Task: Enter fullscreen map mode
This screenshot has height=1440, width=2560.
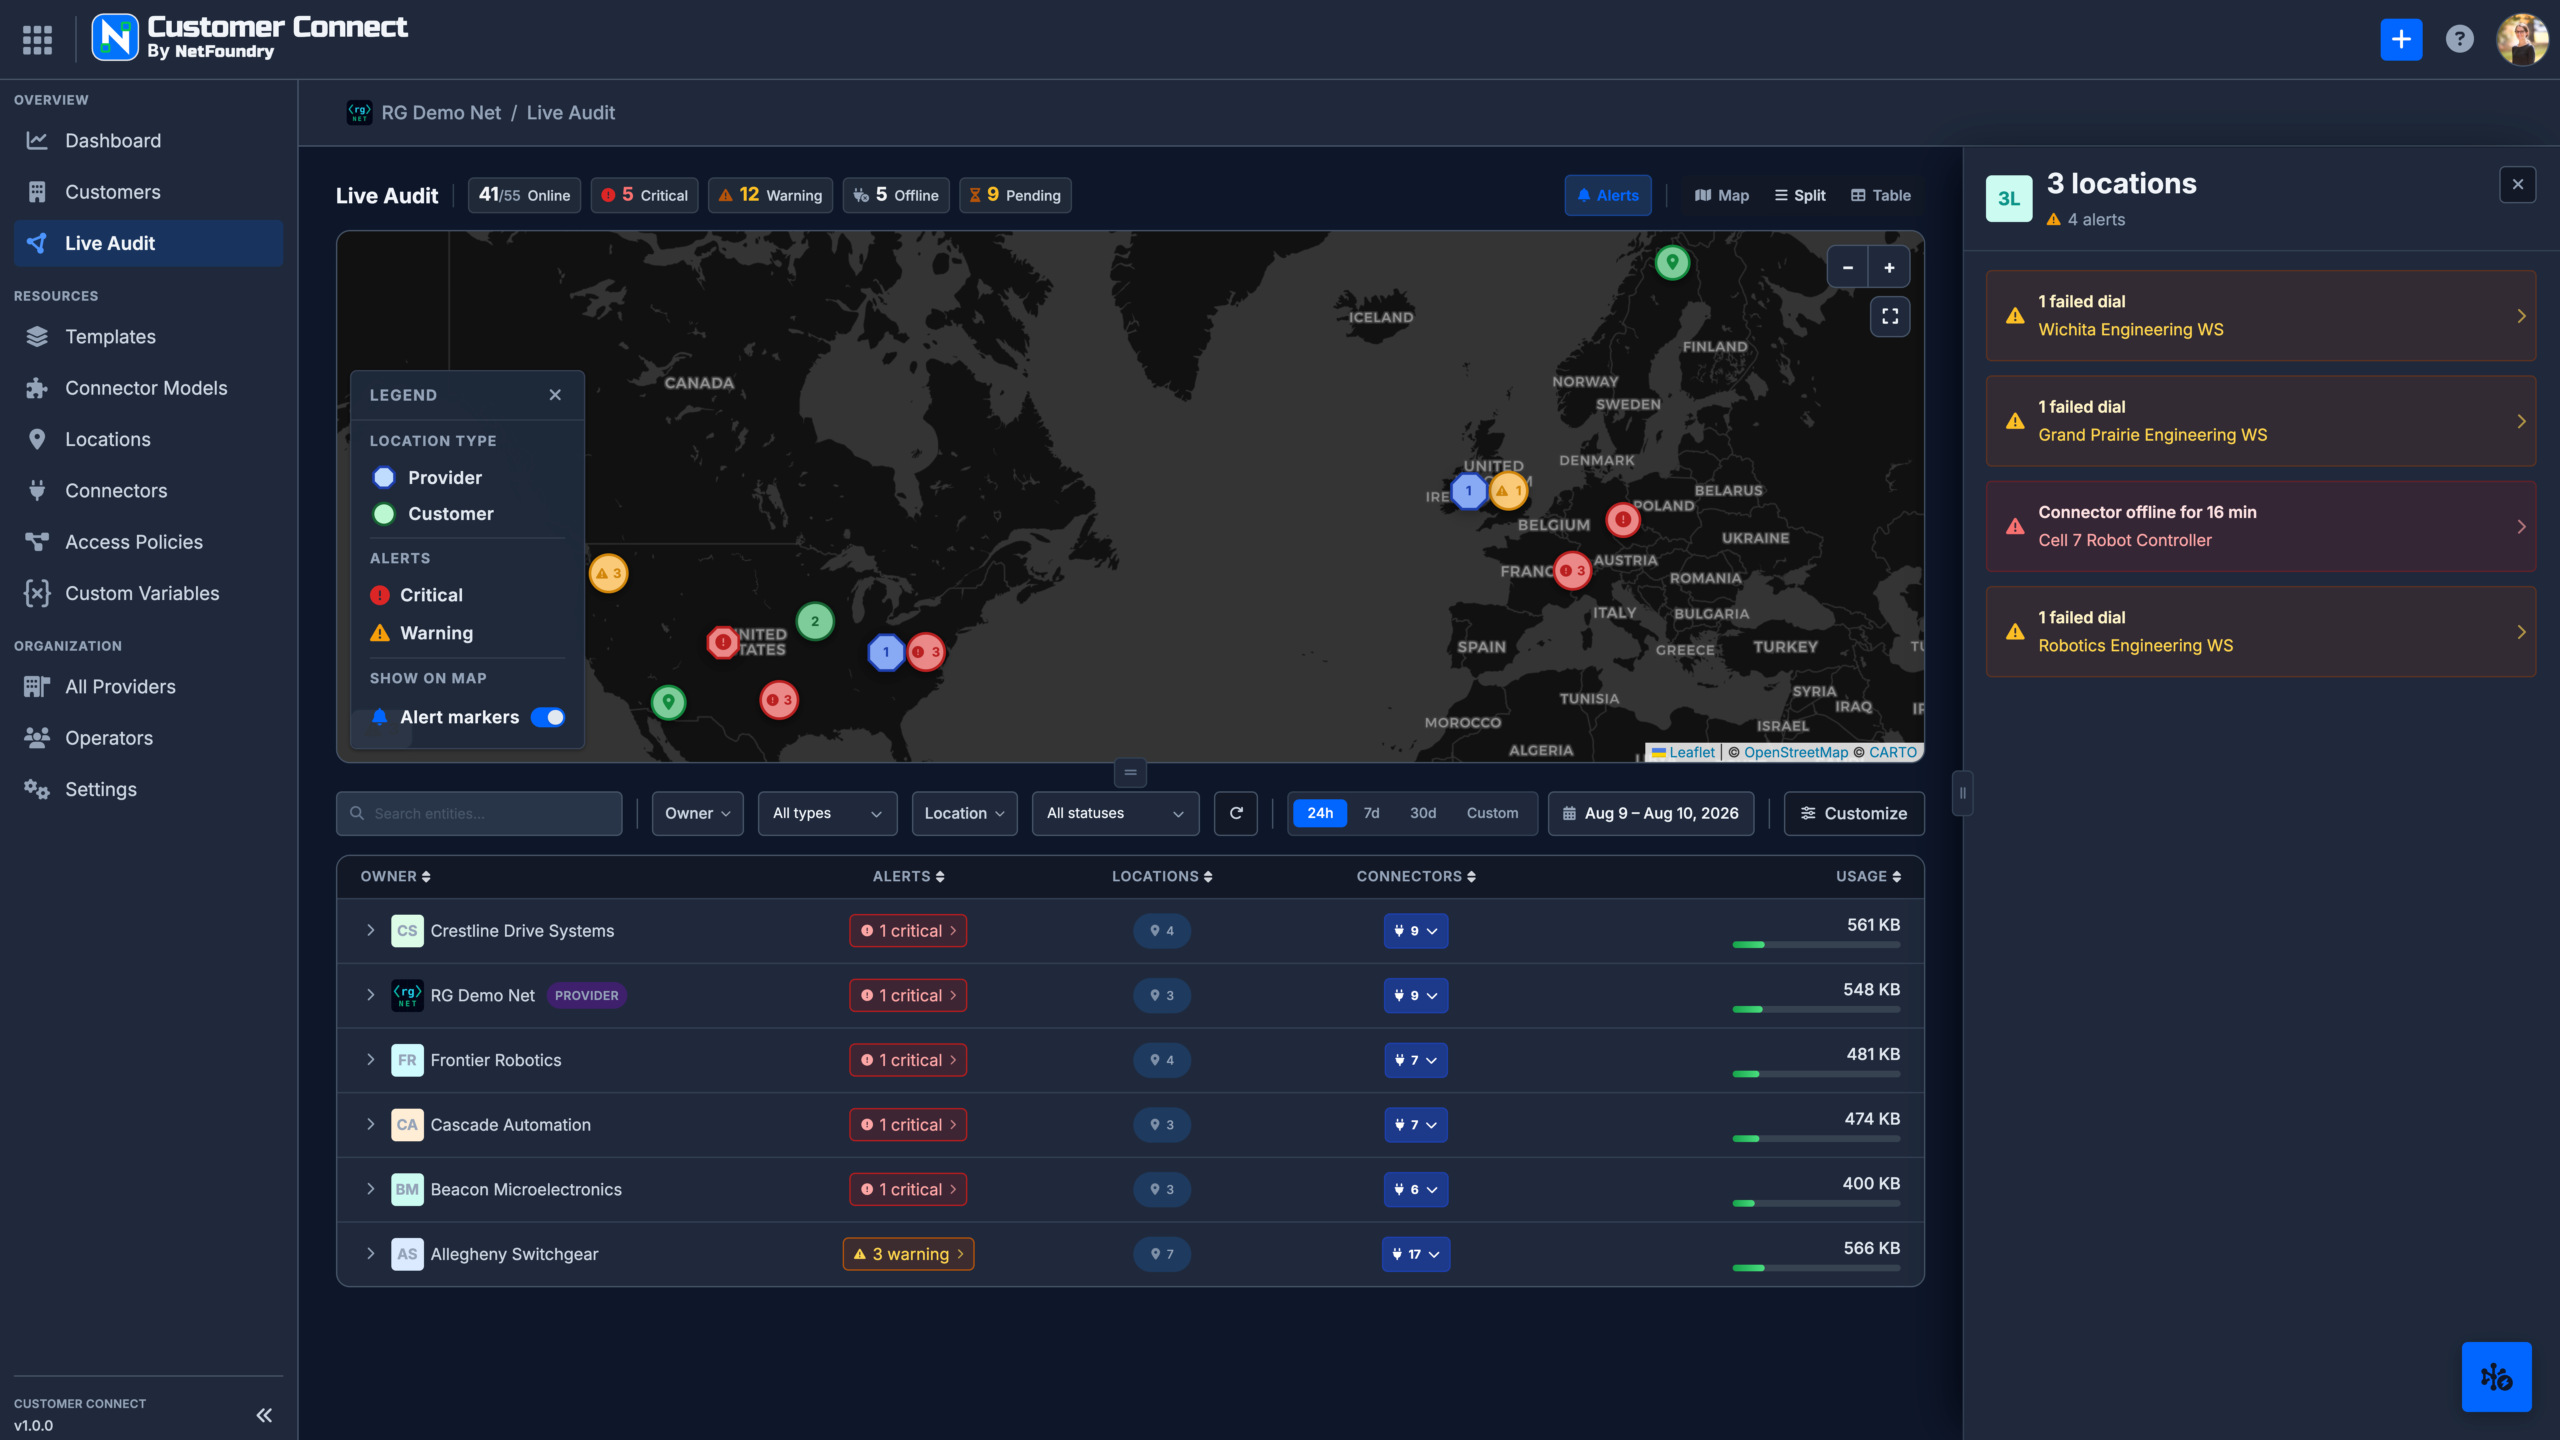Action: [x=1890, y=317]
